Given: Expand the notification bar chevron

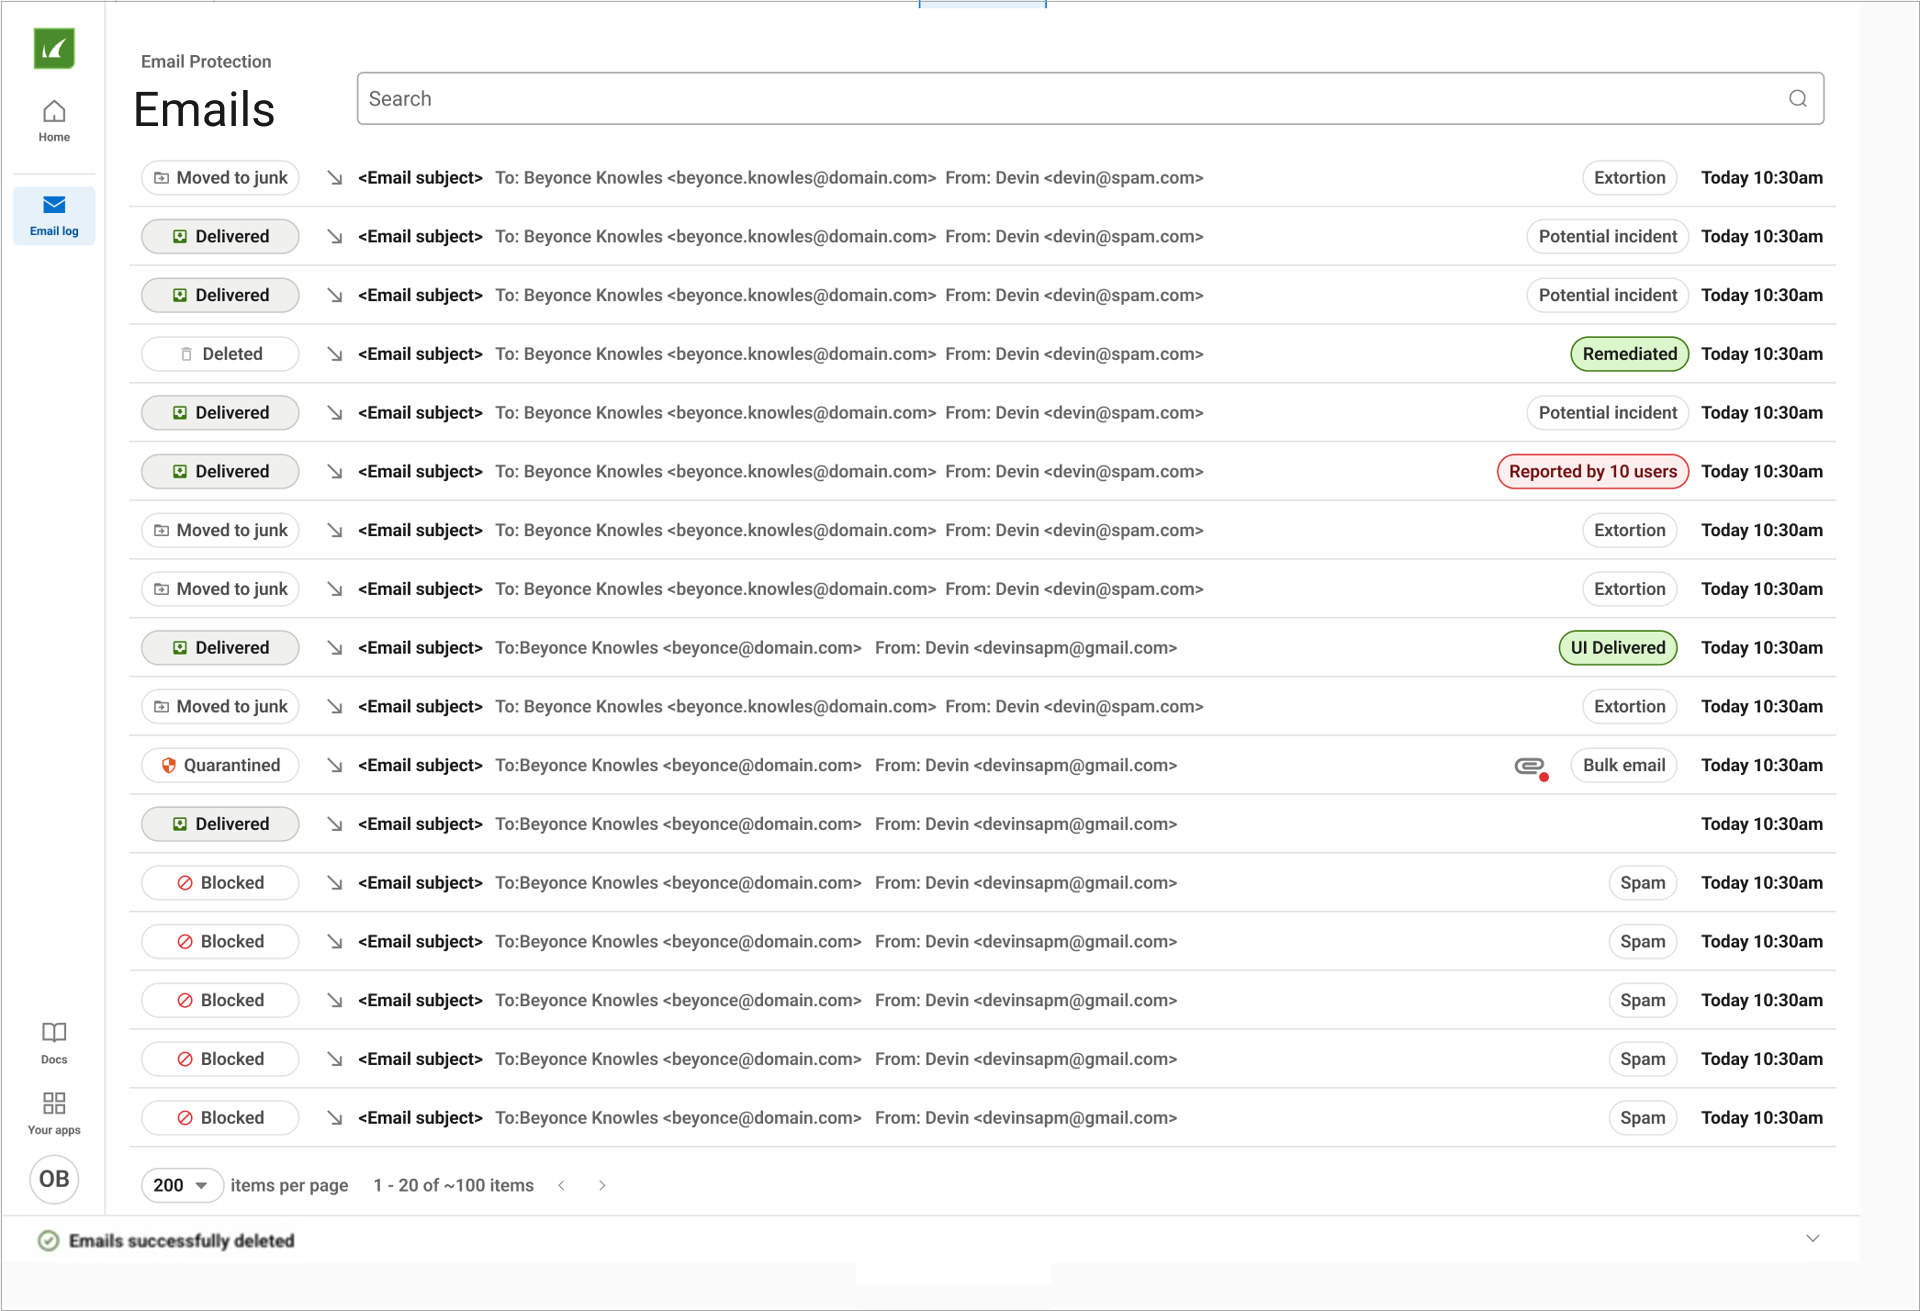Looking at the screenshot, I should pyautogui.click(x=1812, y=1238).
